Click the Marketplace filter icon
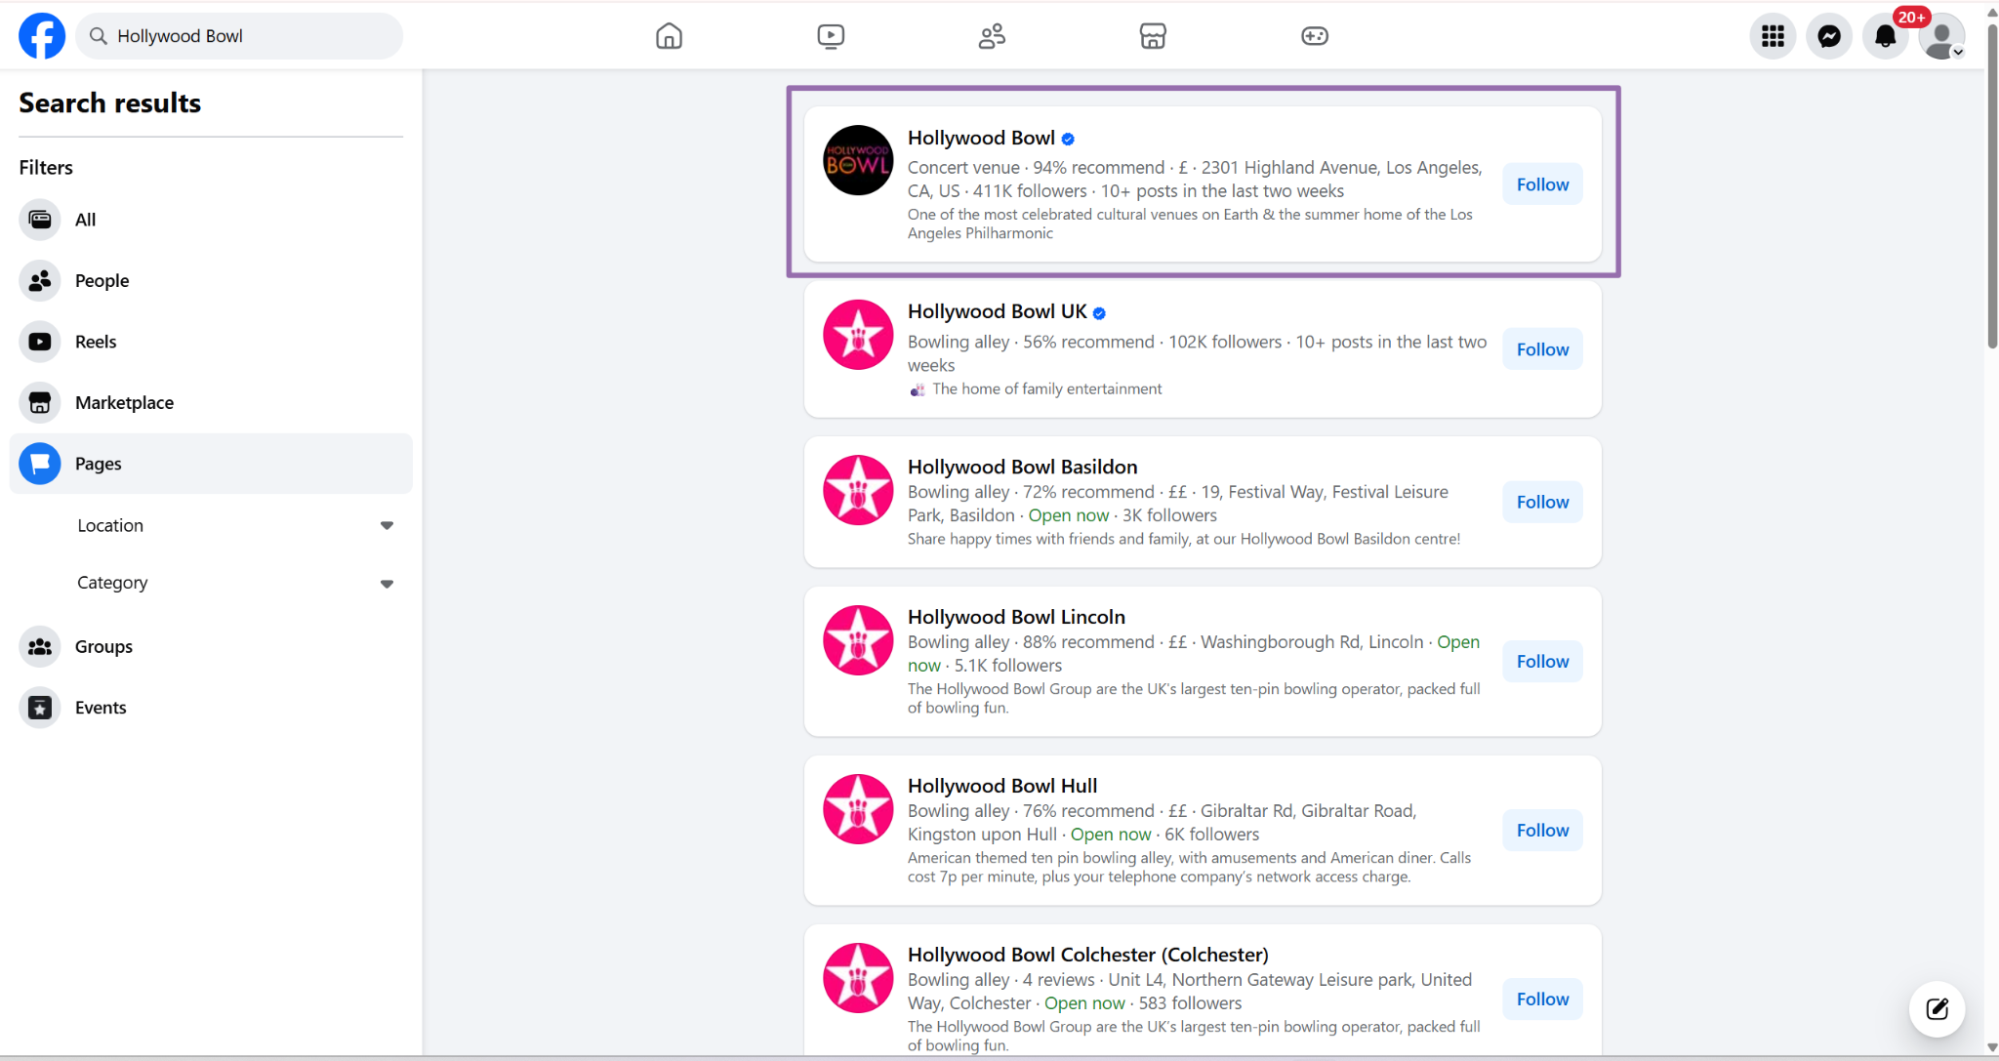The image size is (1999, 1061). [x=40, y=403]
